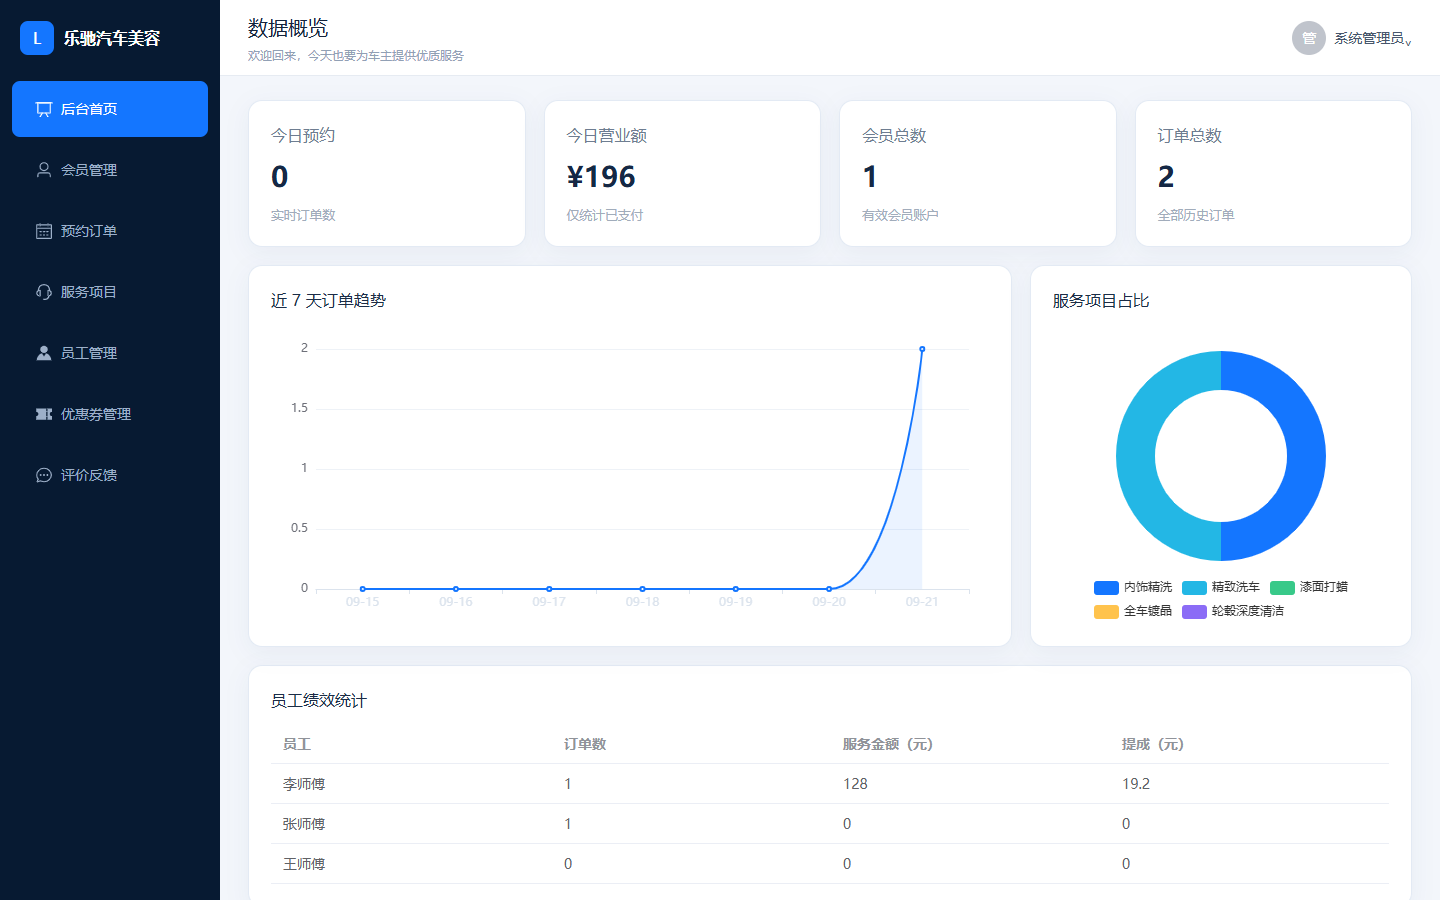This screenshot has height=900, width=1440.
Task: Click the 会员管理 user icon
Action: [x=44, y=170]
